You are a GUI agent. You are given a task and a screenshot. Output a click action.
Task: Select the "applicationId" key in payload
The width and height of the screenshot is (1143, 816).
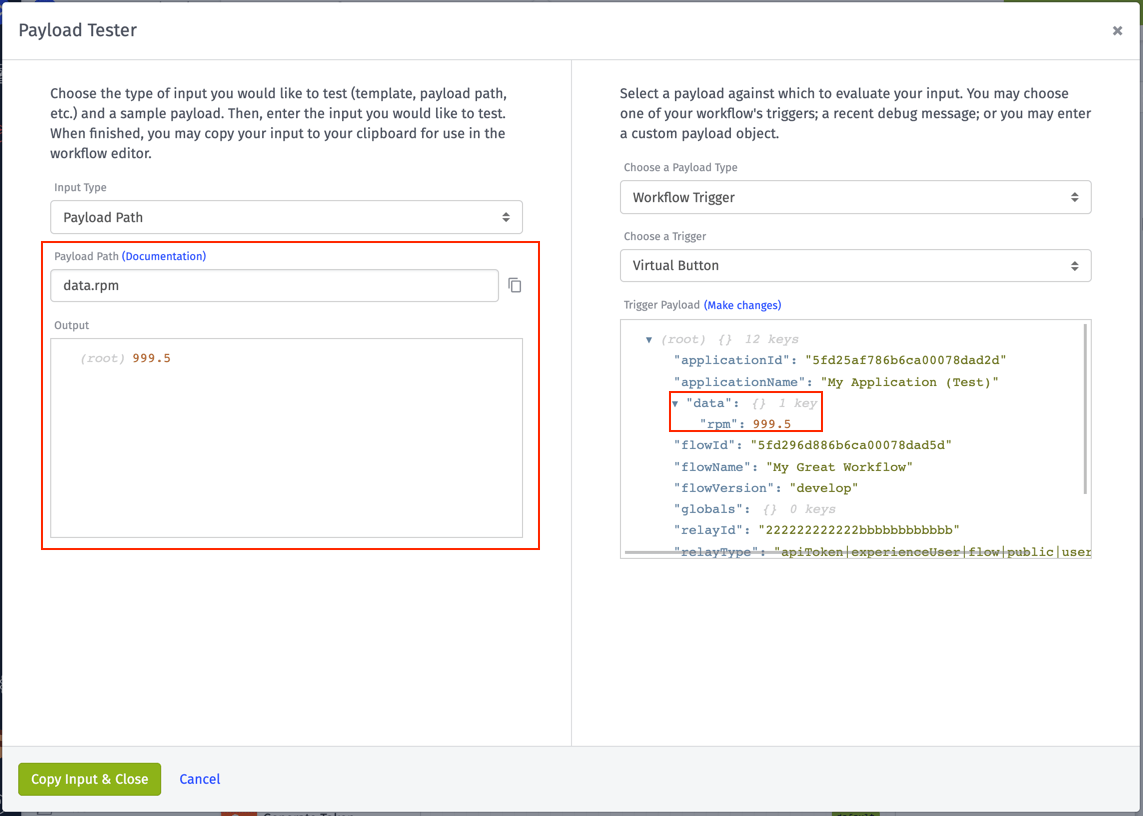click(x=735, y=360)
